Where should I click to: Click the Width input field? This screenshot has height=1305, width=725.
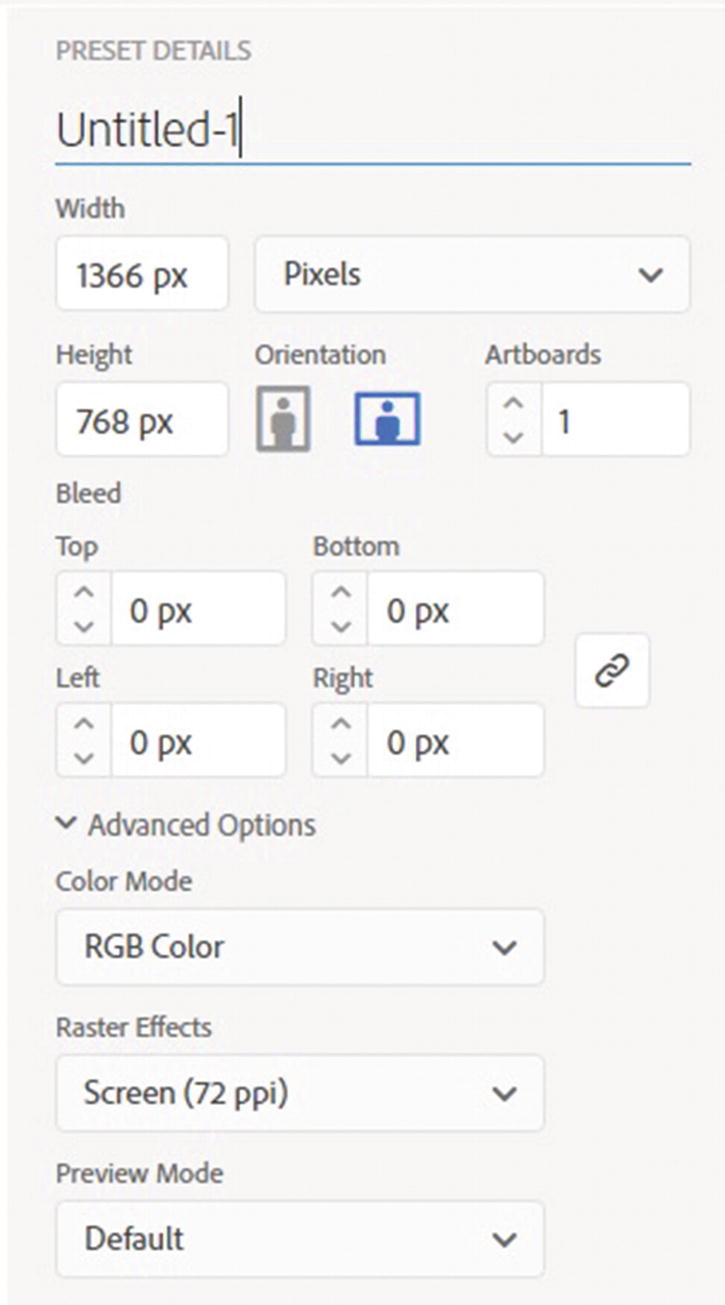pyautogui.click(x=141, y=274)
